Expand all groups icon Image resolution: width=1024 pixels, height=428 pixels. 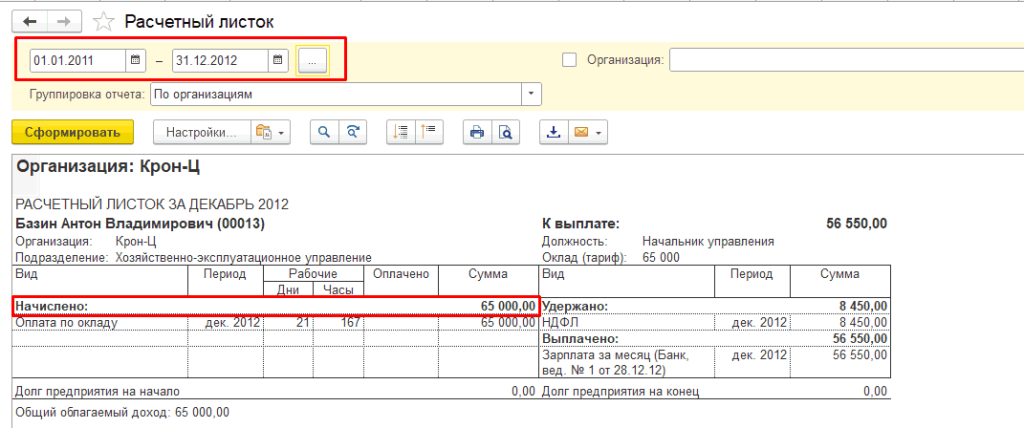tap(401, 132)
